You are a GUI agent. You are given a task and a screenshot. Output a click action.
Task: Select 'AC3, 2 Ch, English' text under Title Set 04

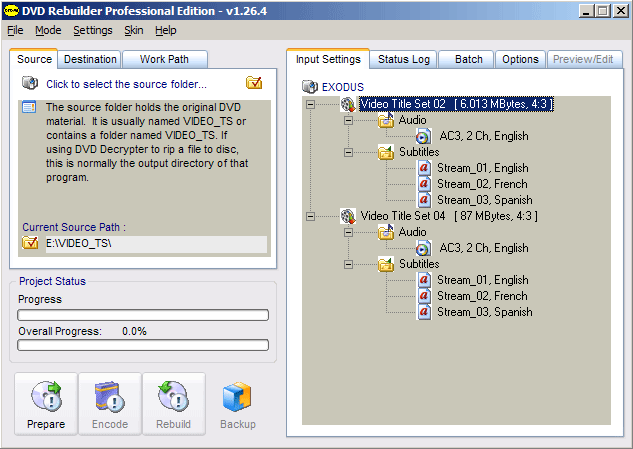click(x=484, y=248)
